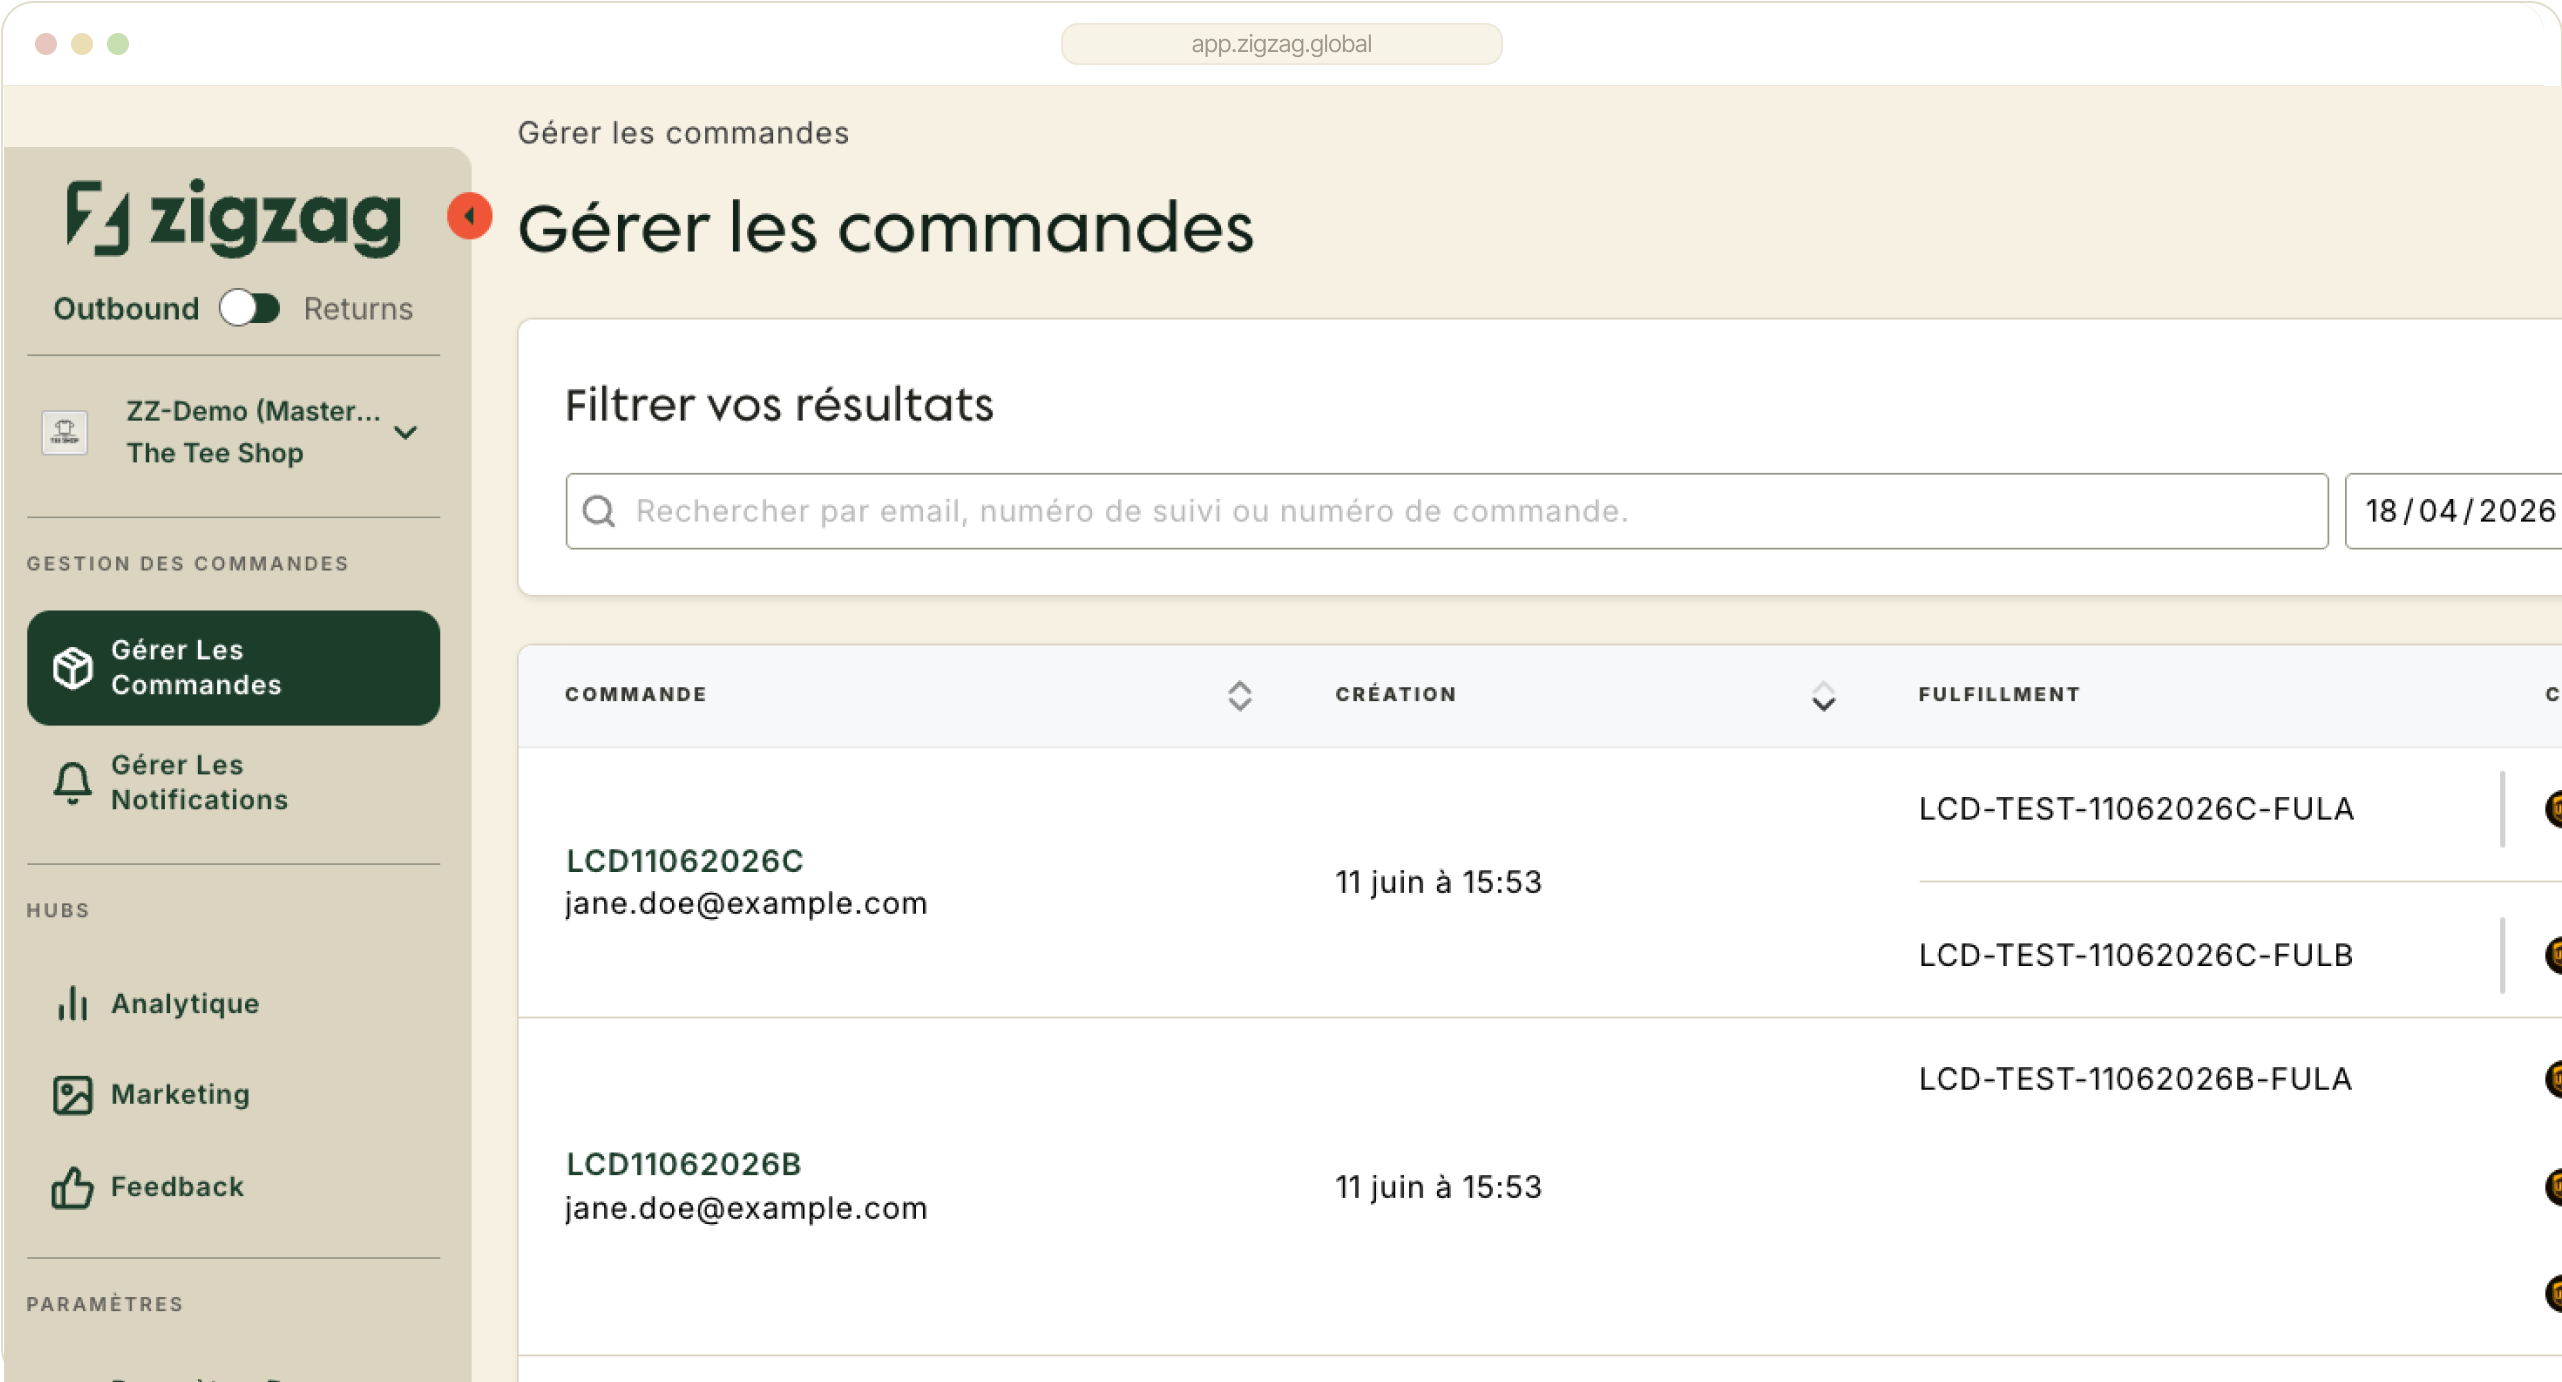Image resolution: width=2562 pixels, height=1382 pixels.
Task: Select fulfillment LCD-TEST-11062026C-FULB
Action: [2136, 955]
